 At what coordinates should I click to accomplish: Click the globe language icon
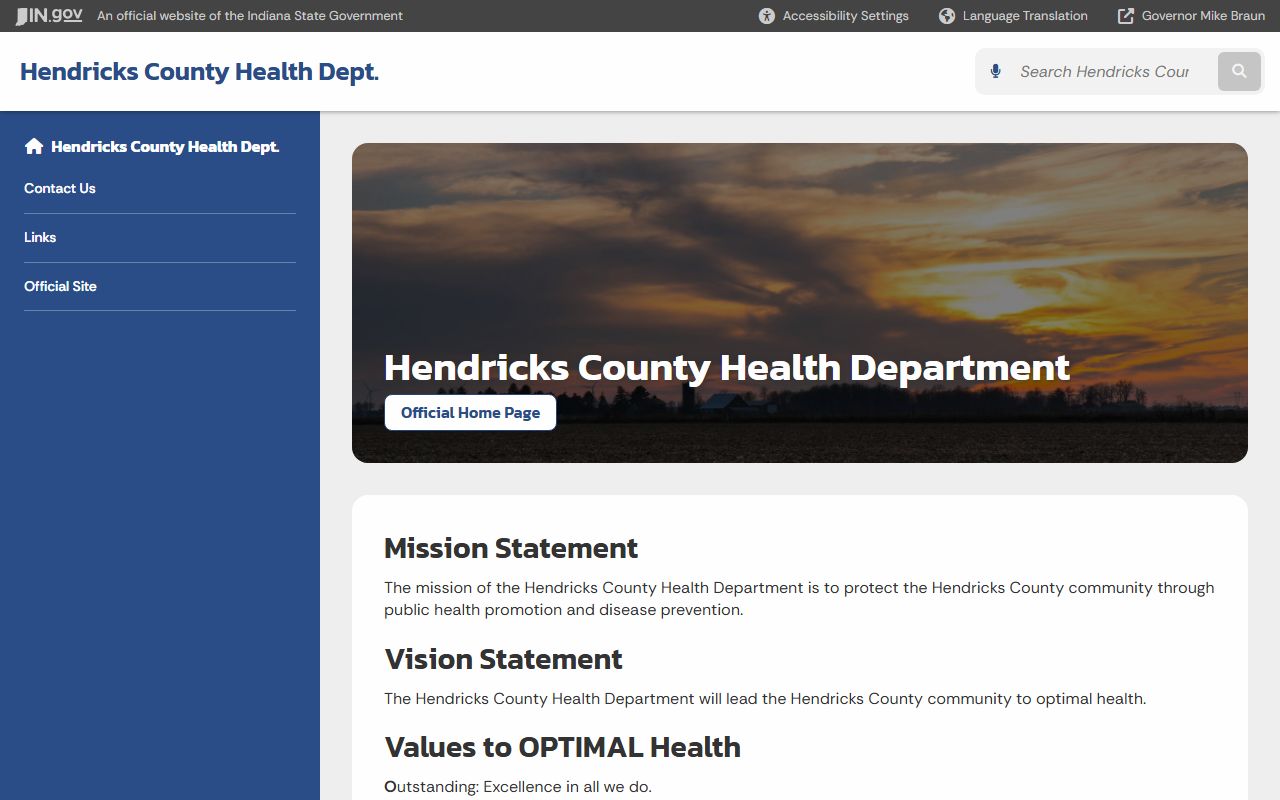point(947,16)
